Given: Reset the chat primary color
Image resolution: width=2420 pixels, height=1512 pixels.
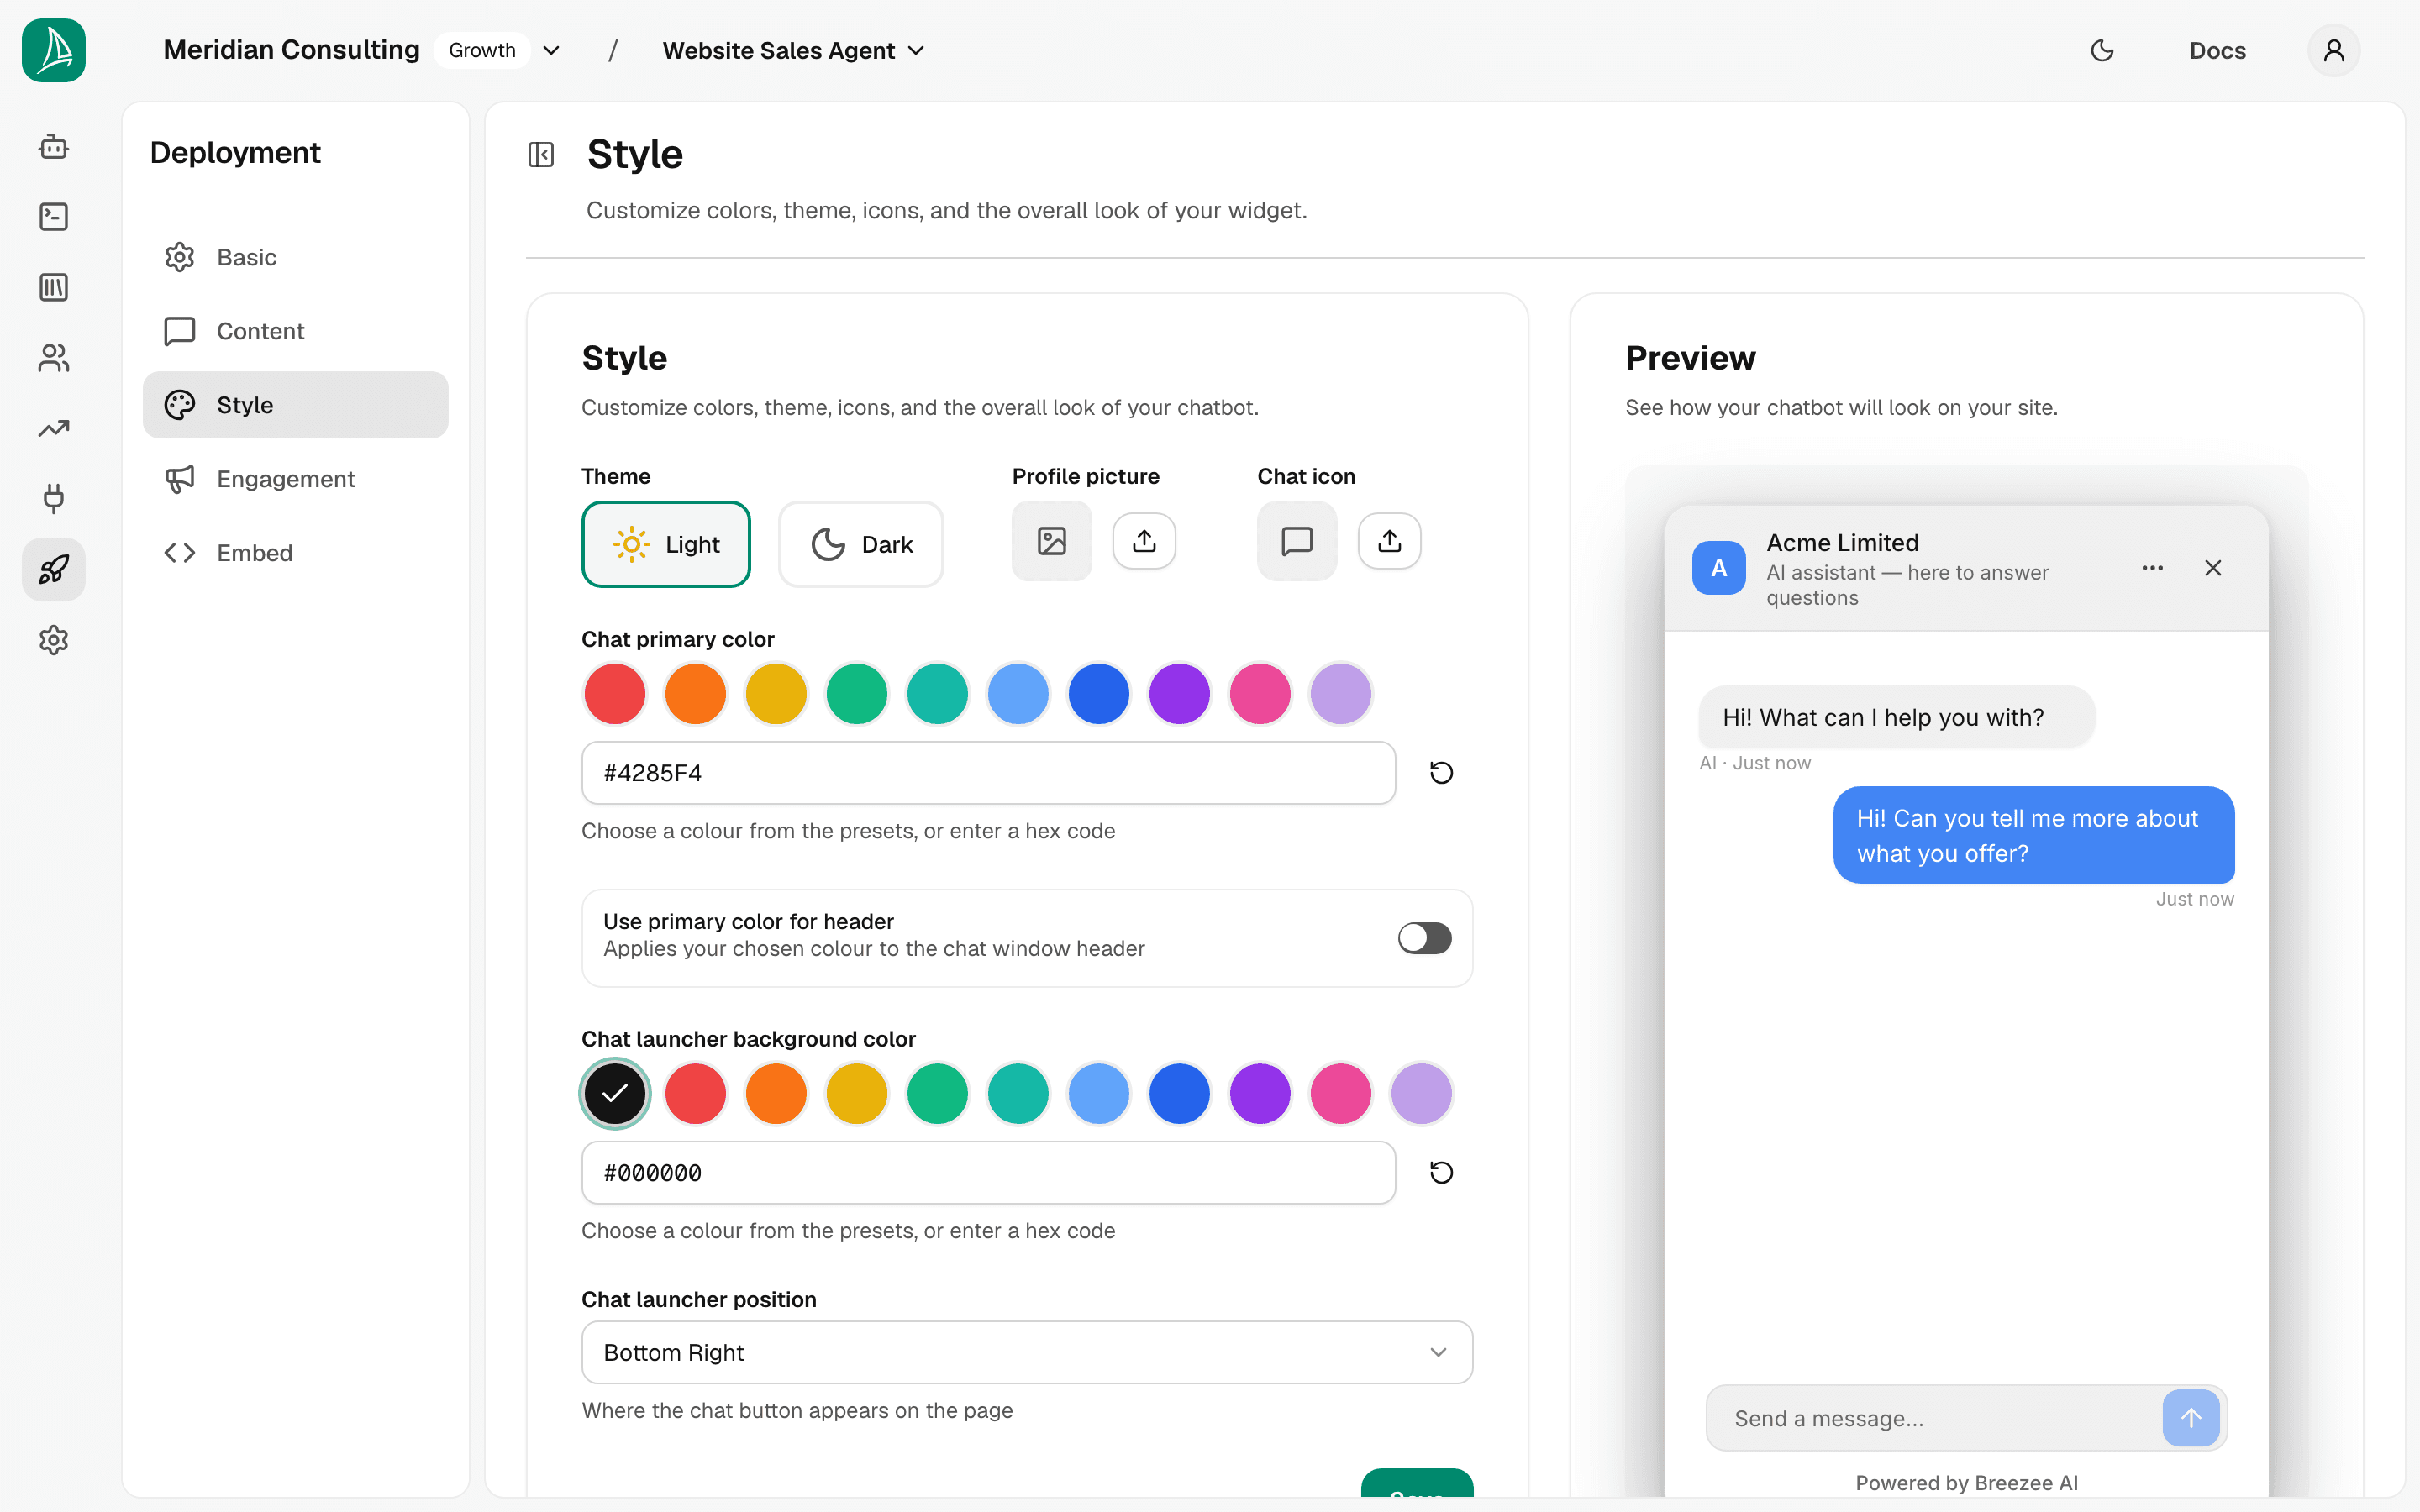Looking at the screenshot, I should (x=1441, y=772).
